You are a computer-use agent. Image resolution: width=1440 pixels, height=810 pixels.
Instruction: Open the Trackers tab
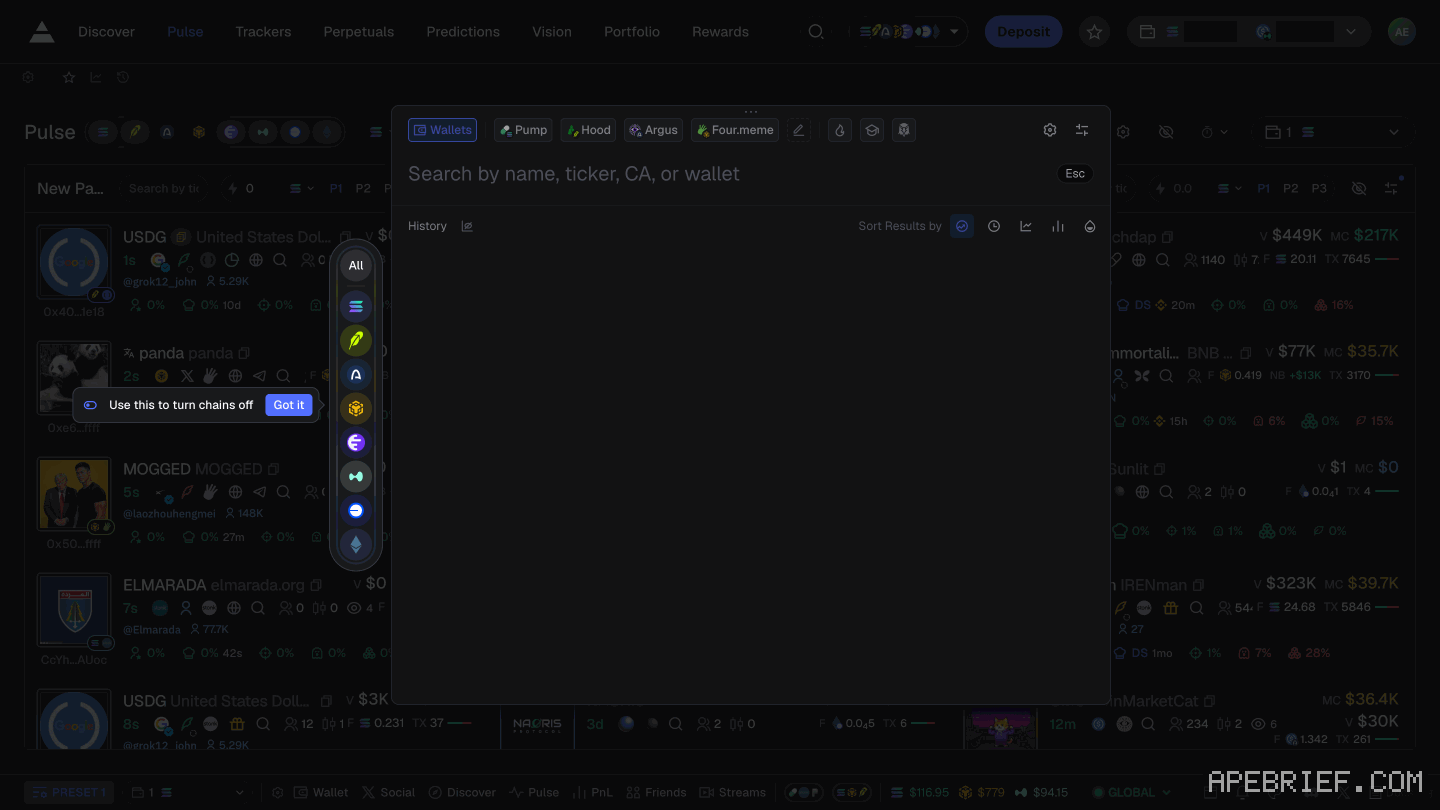263,32
